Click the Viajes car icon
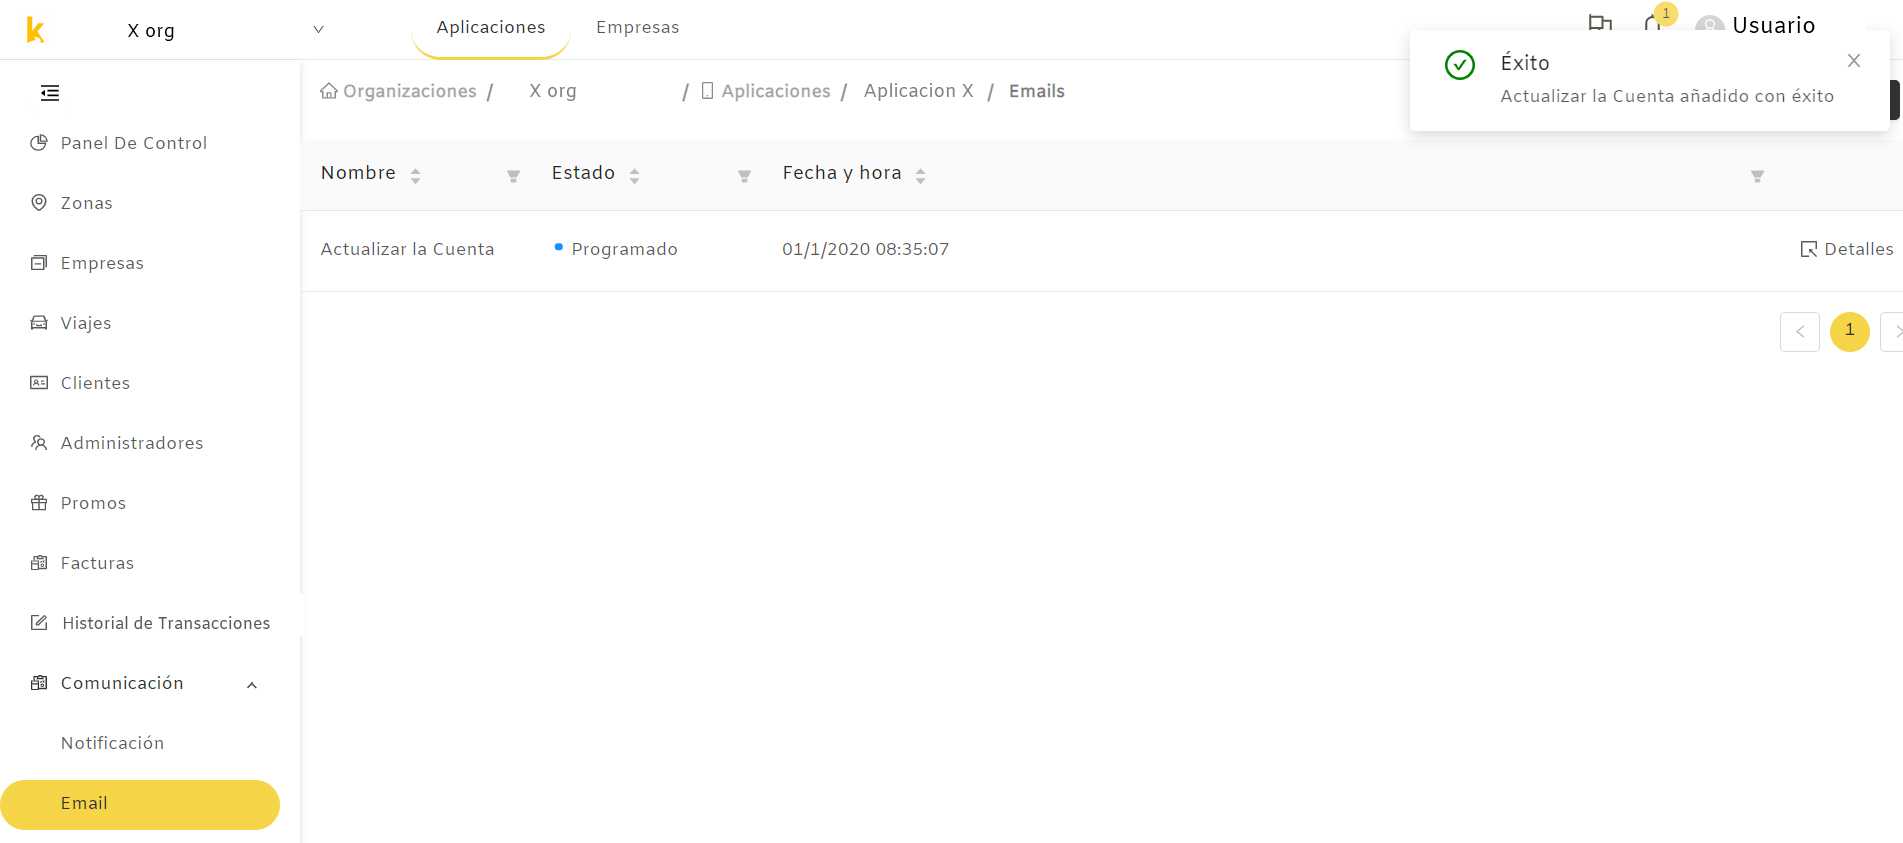This screenshot has width=1903, height=843. [39, 322]
